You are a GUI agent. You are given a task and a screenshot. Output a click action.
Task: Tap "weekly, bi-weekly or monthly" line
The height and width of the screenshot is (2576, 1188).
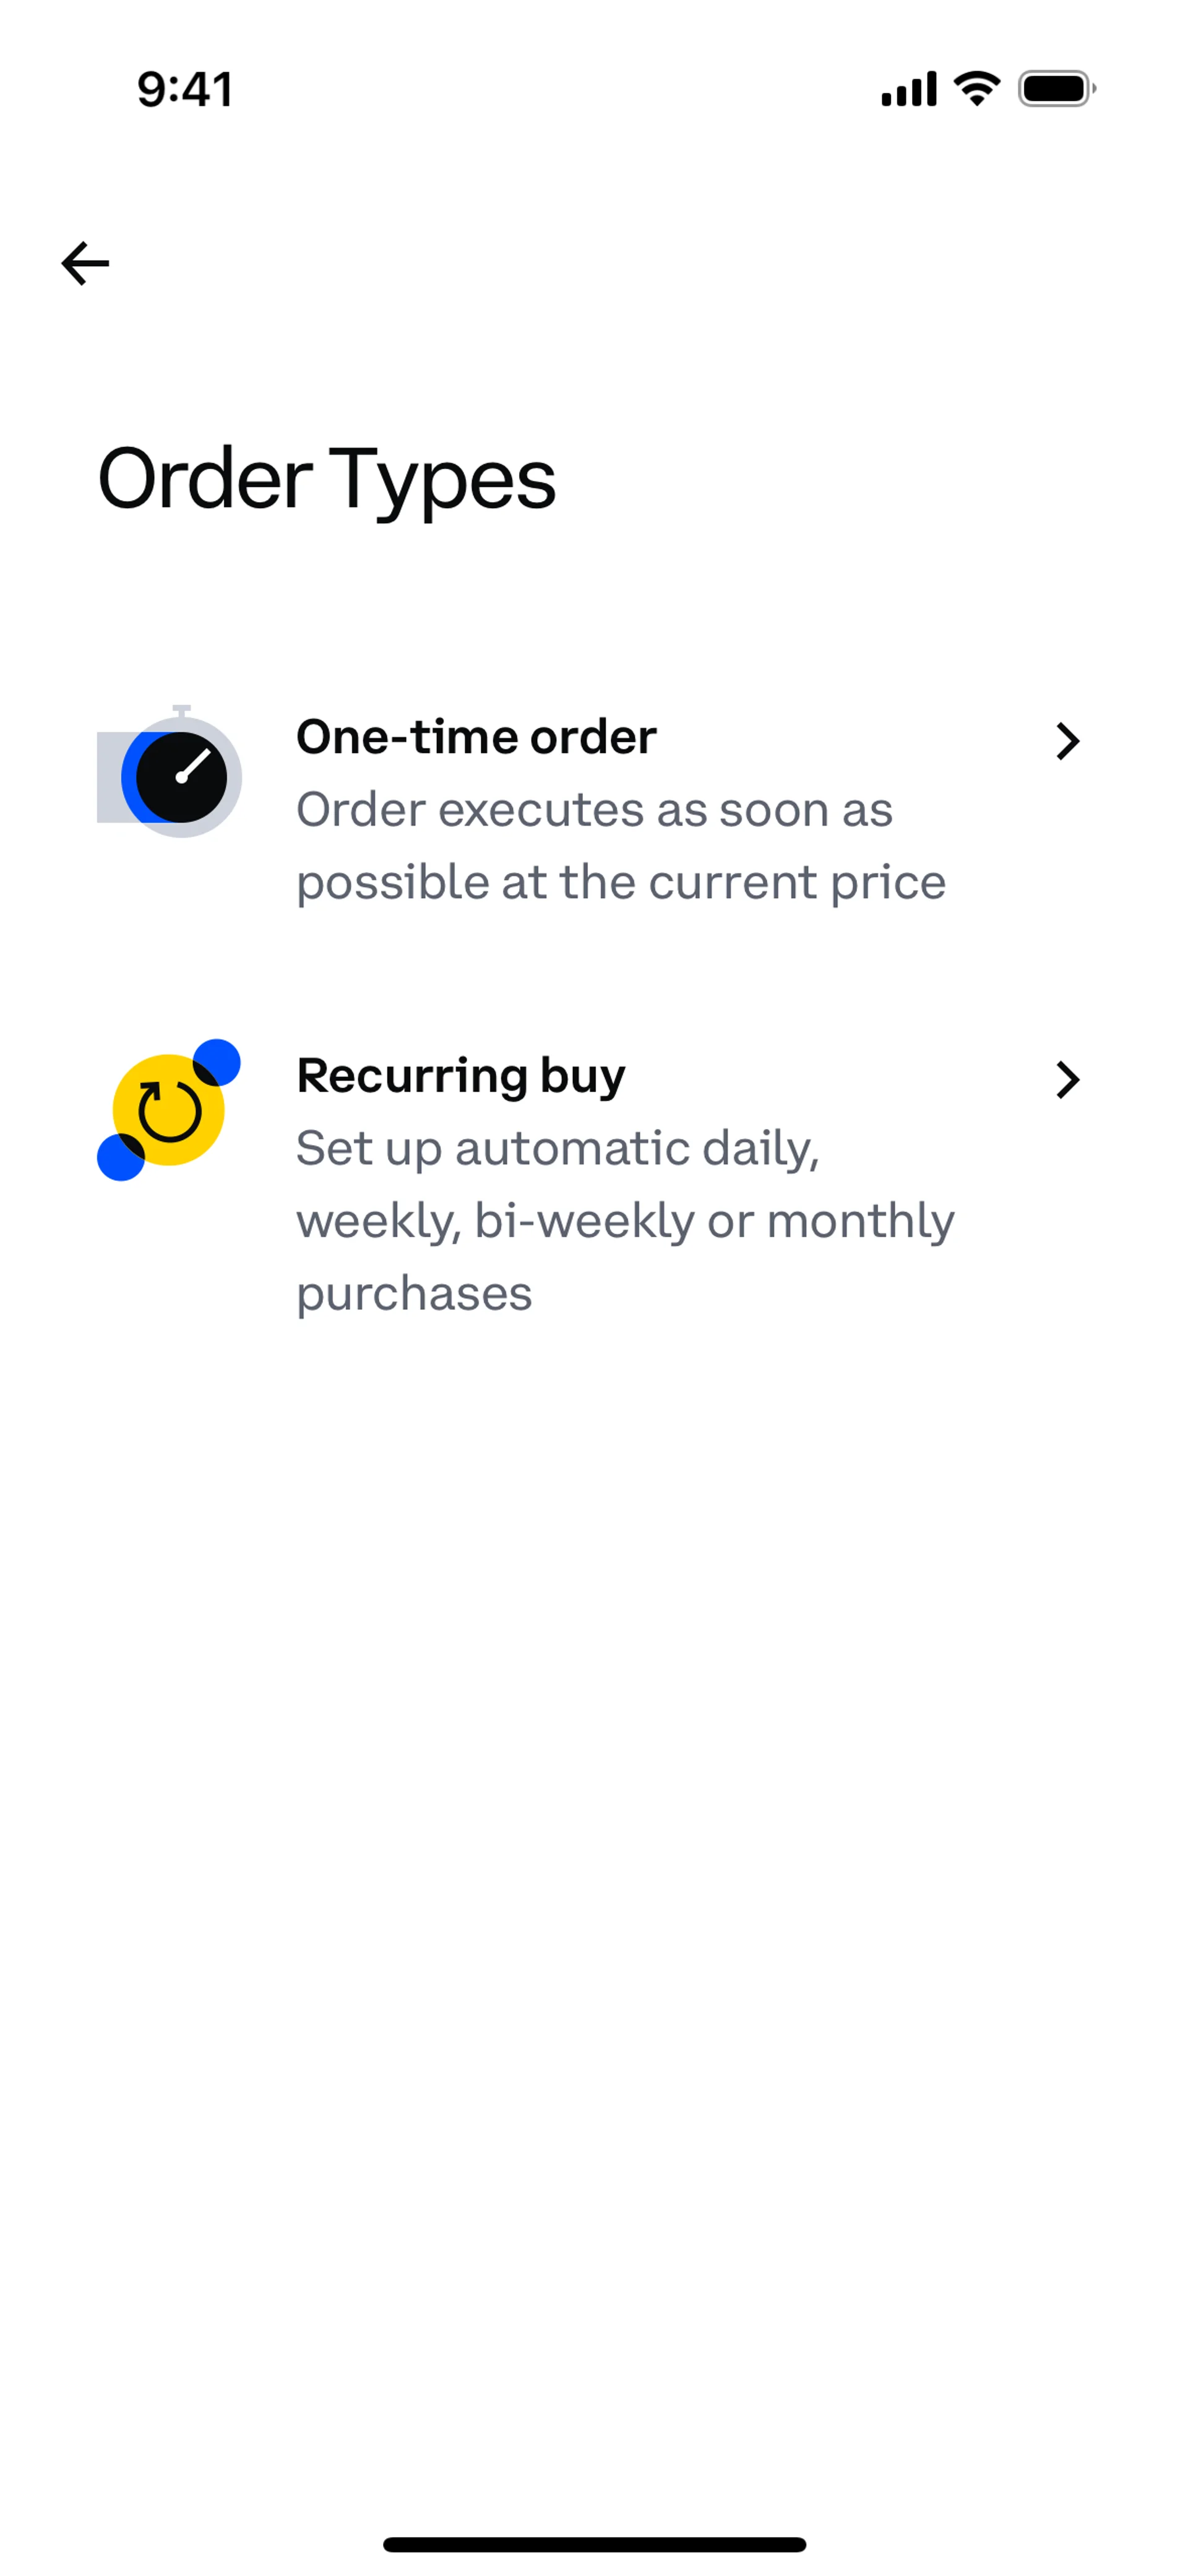point(625,1221)
